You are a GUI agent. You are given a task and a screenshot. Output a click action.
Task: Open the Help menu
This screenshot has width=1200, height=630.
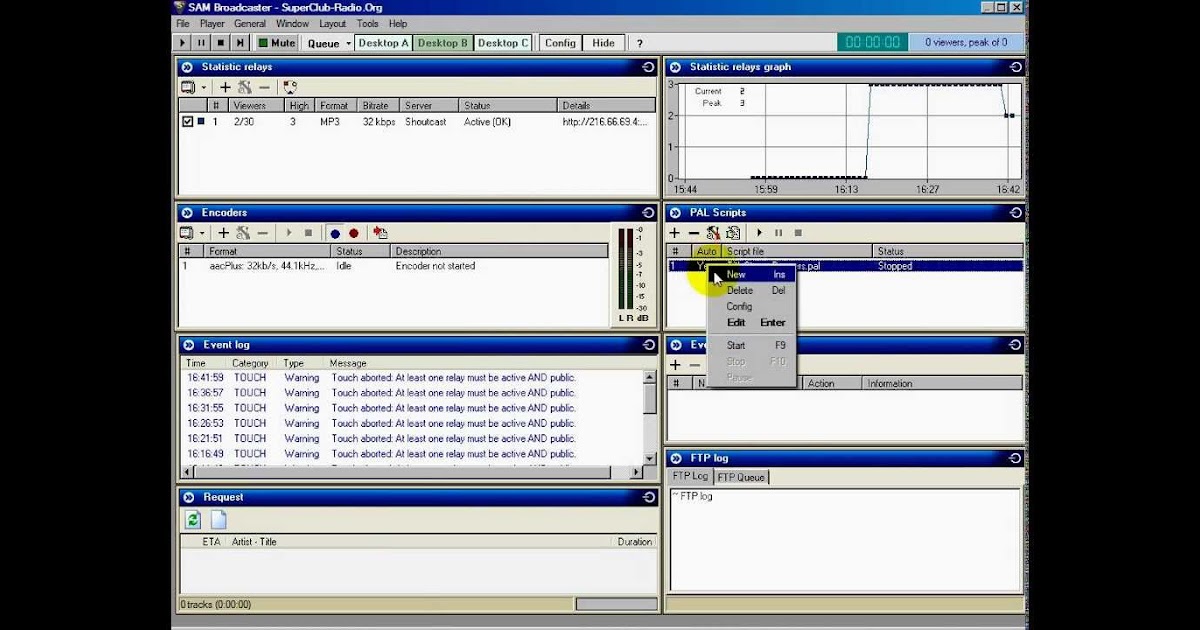click(x=398, y=23)
